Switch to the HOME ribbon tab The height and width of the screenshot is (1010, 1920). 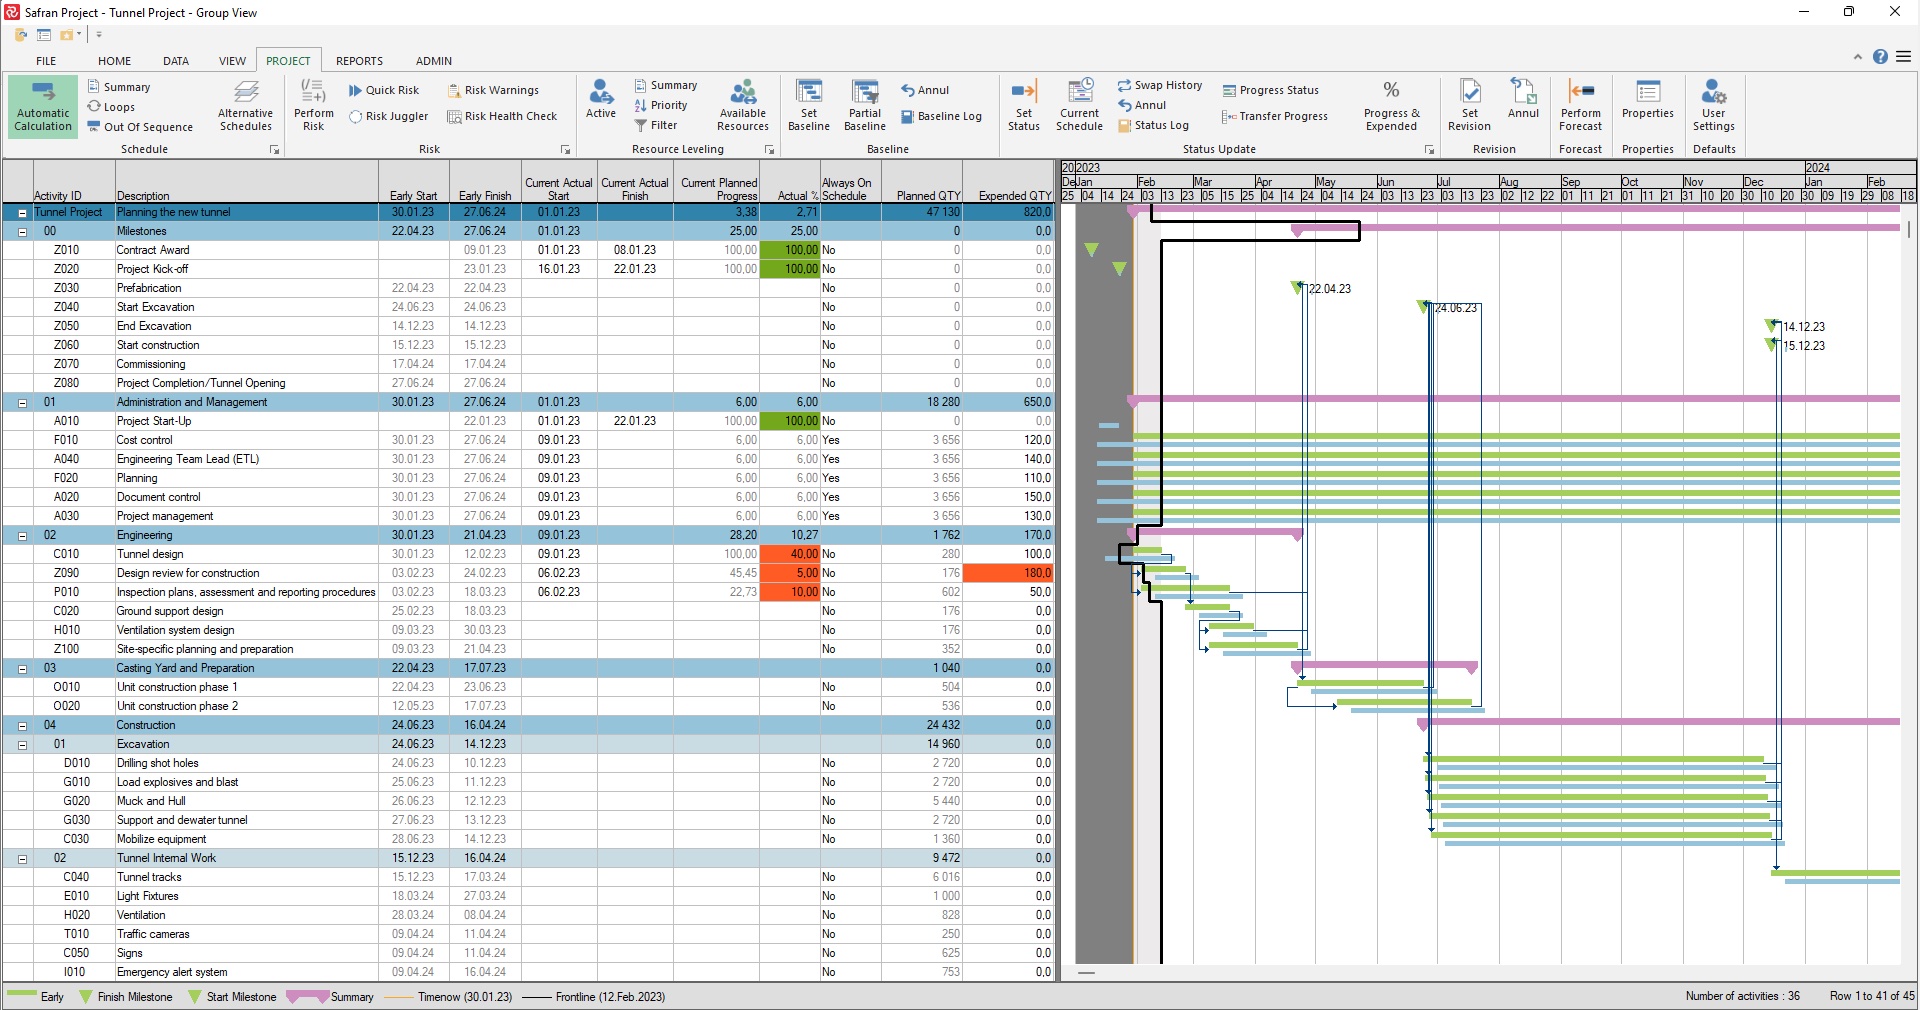(x=114, y=61)
